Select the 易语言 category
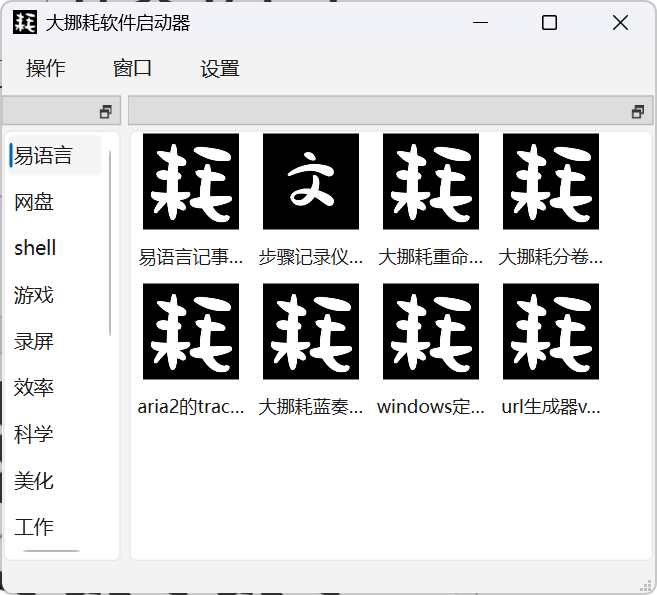Viewport: 657px width, 595px height. pos(55,155)
